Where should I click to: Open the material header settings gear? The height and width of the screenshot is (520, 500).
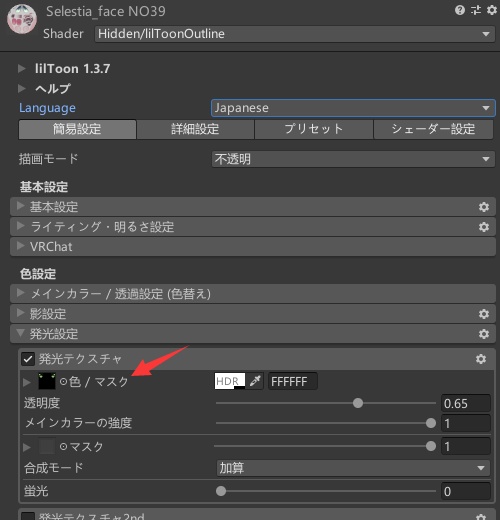pos(492,10)
